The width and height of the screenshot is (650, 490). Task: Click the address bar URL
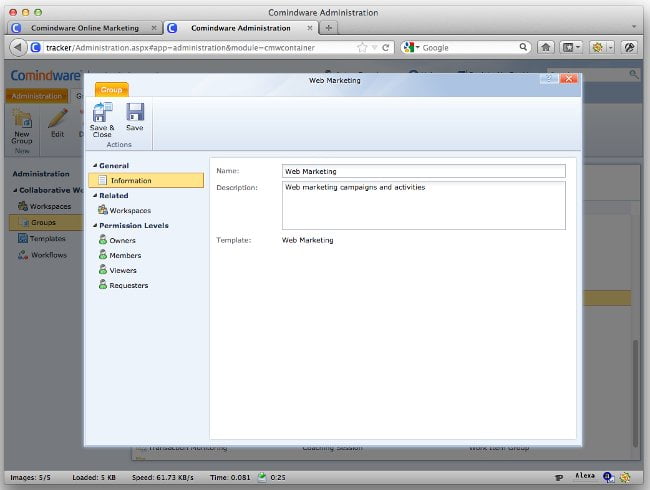(x=180, y=48)
